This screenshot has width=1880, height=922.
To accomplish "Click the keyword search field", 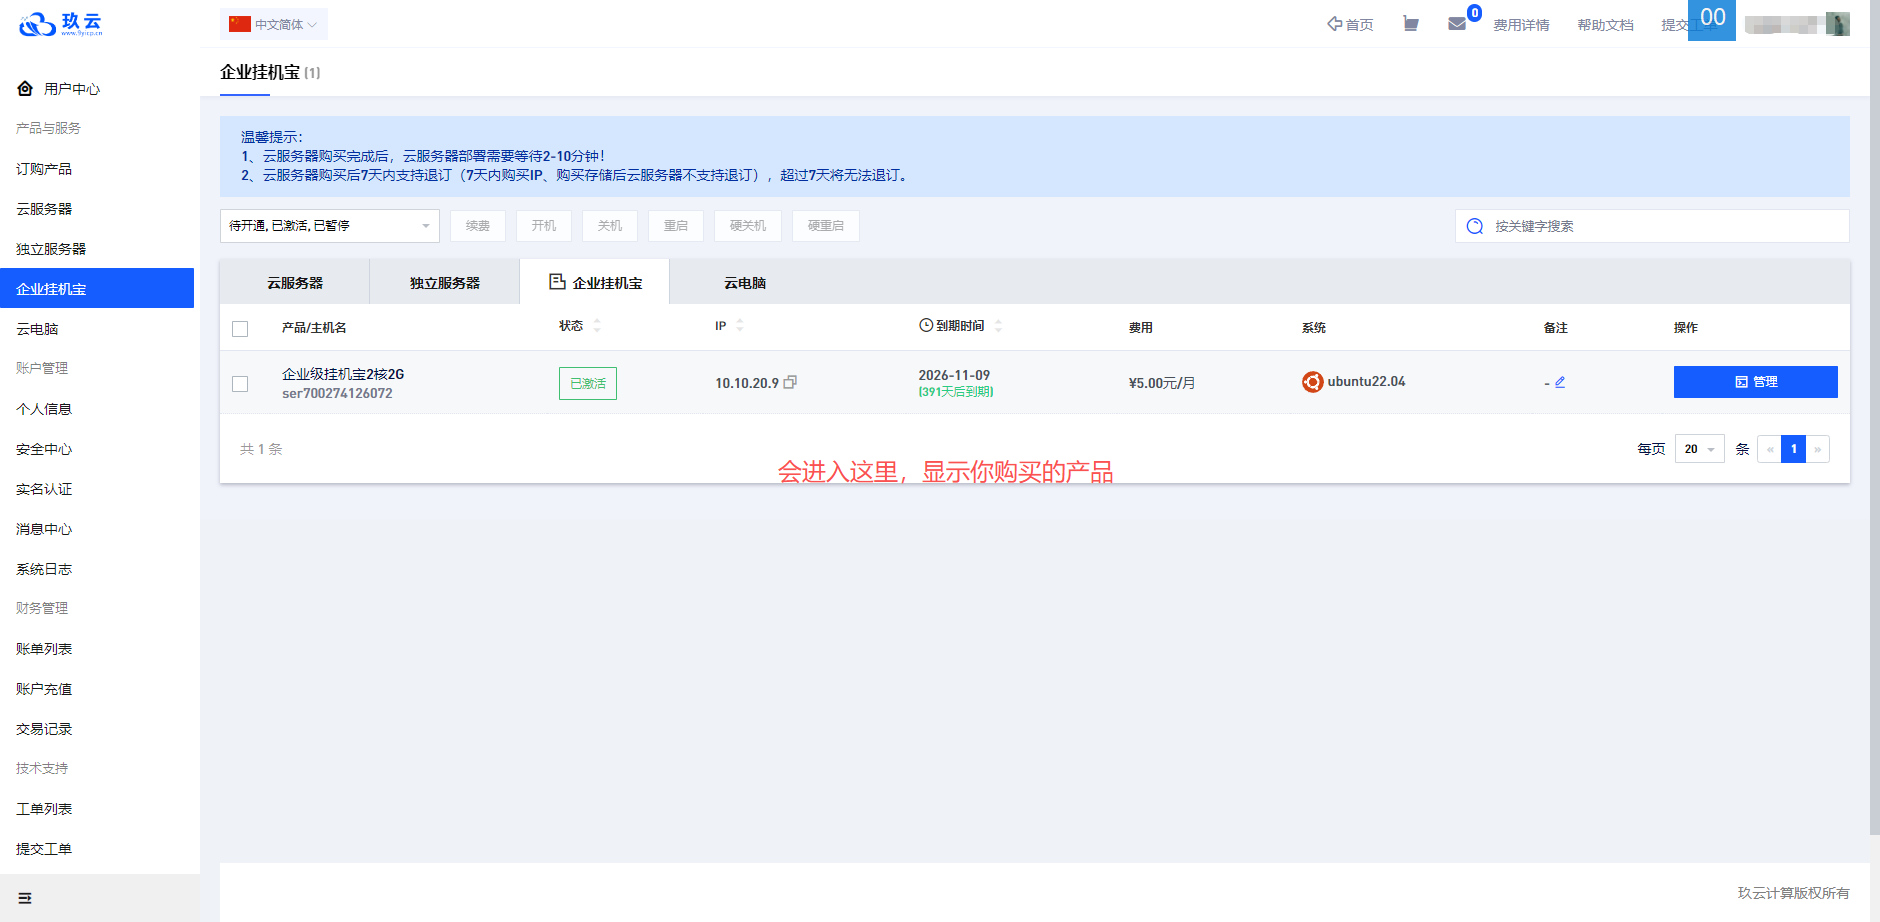I will 1660,226.
